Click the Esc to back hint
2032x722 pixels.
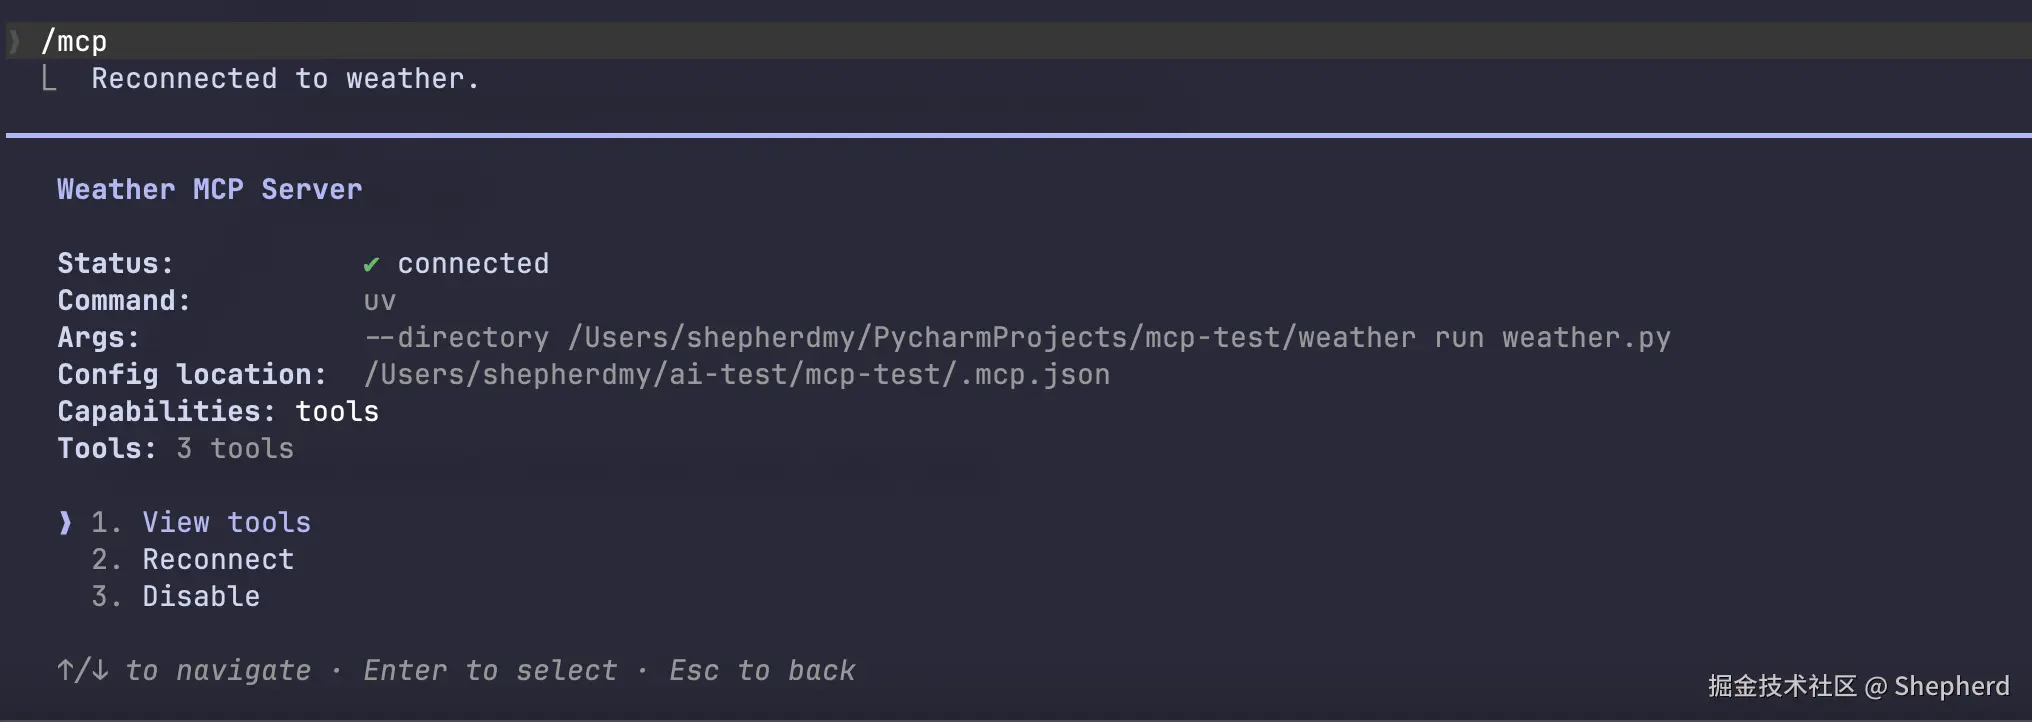coord(762,670)
